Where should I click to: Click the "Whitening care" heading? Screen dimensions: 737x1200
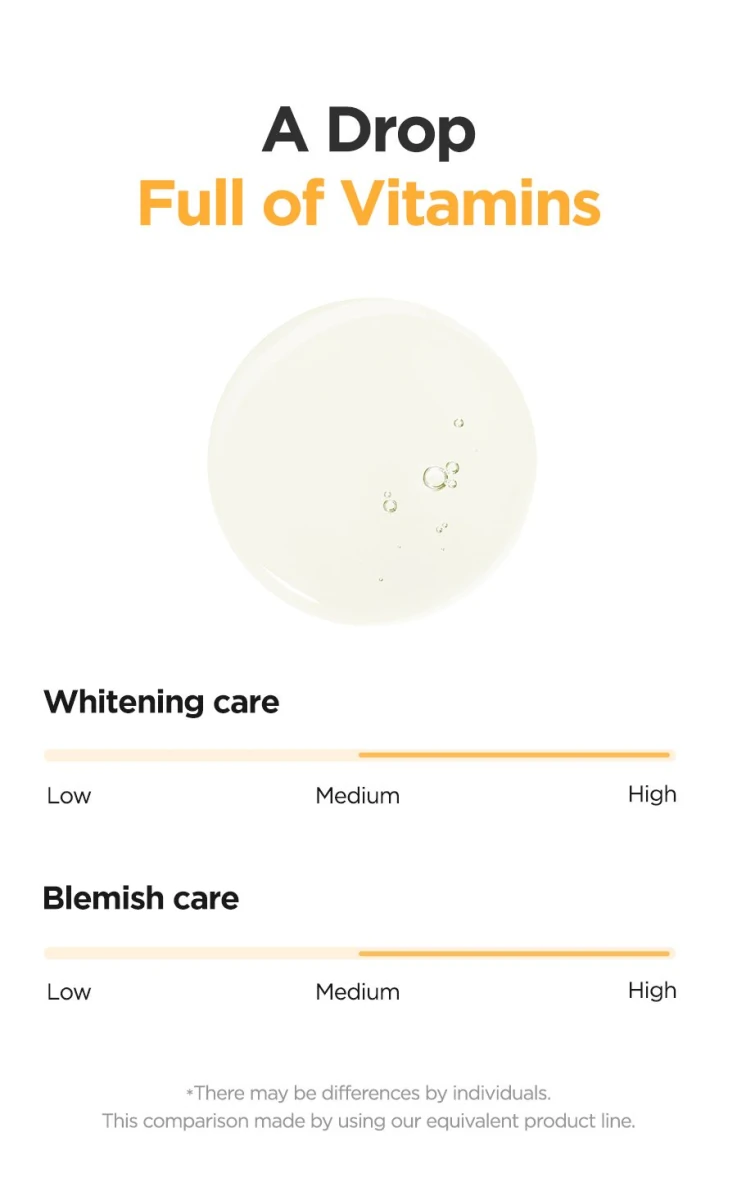click(161, 702)
